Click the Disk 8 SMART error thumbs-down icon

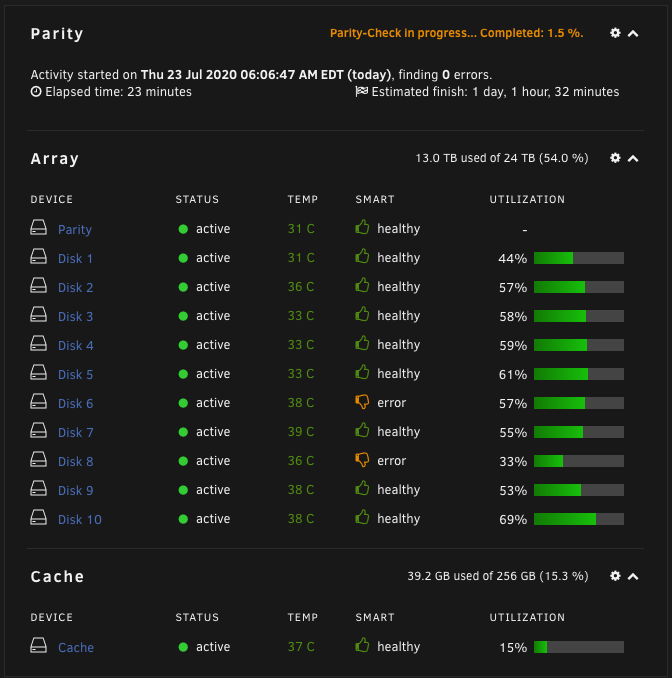[362, 460]
